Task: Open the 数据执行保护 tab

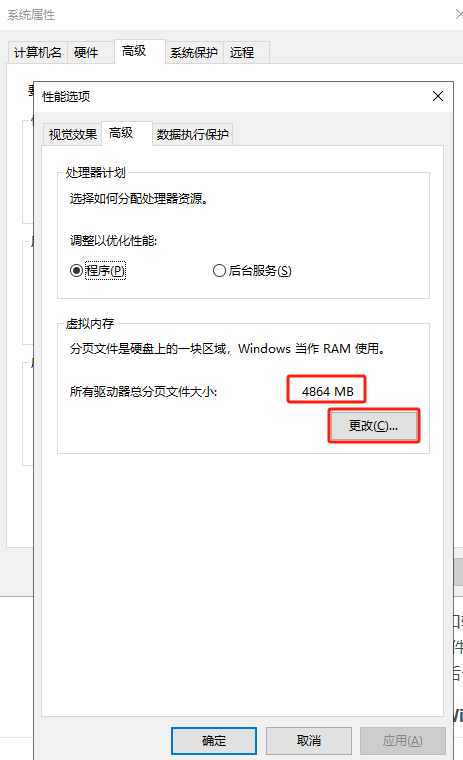Action: [192, 134]
